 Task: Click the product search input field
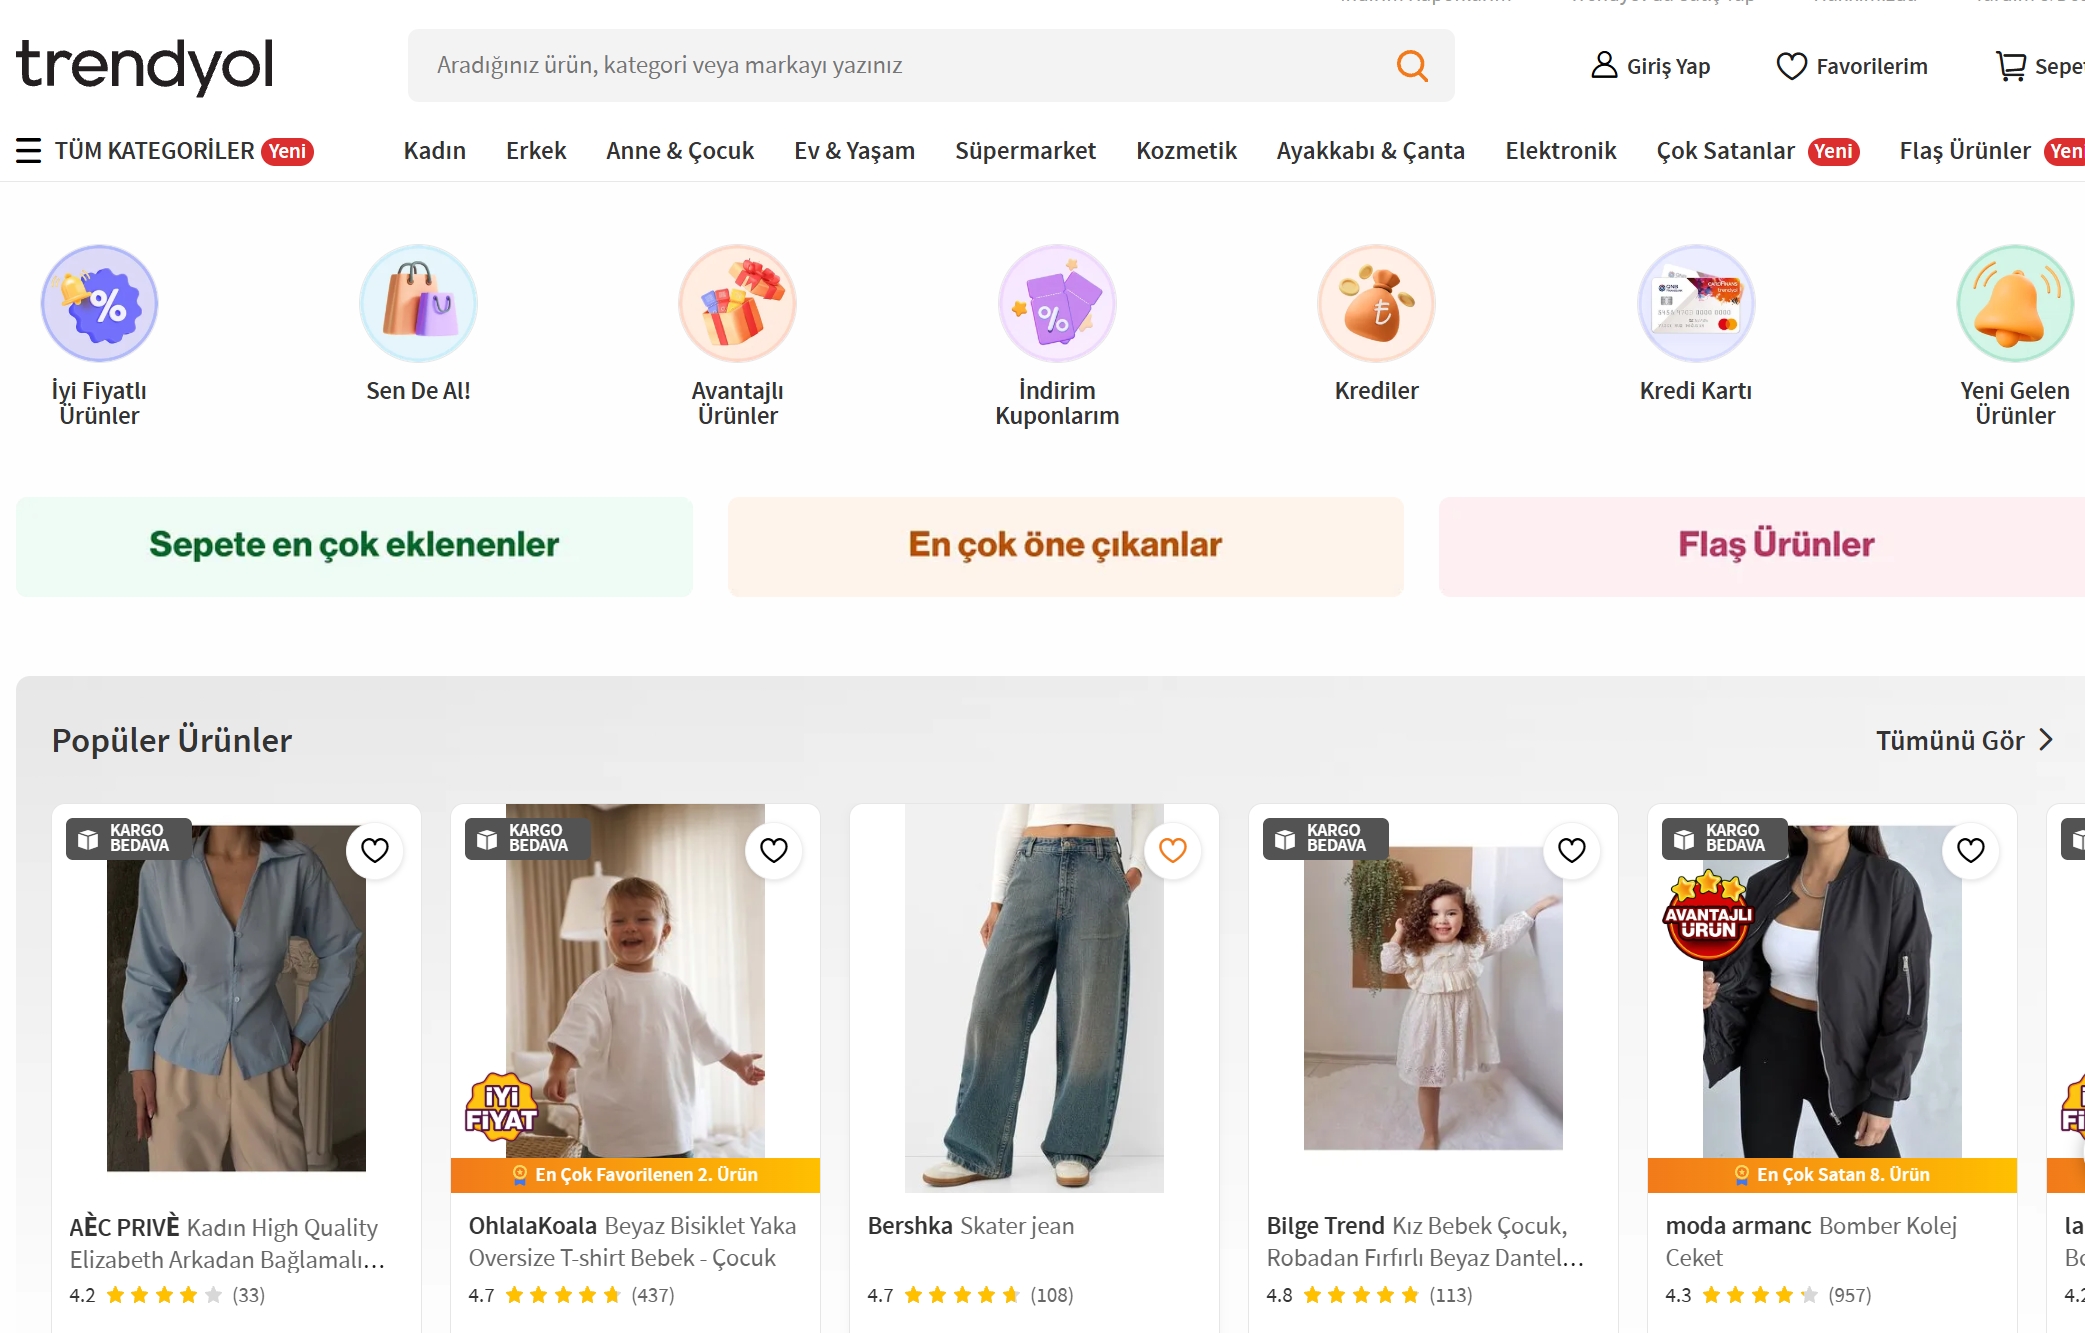[x=900, y=66]
